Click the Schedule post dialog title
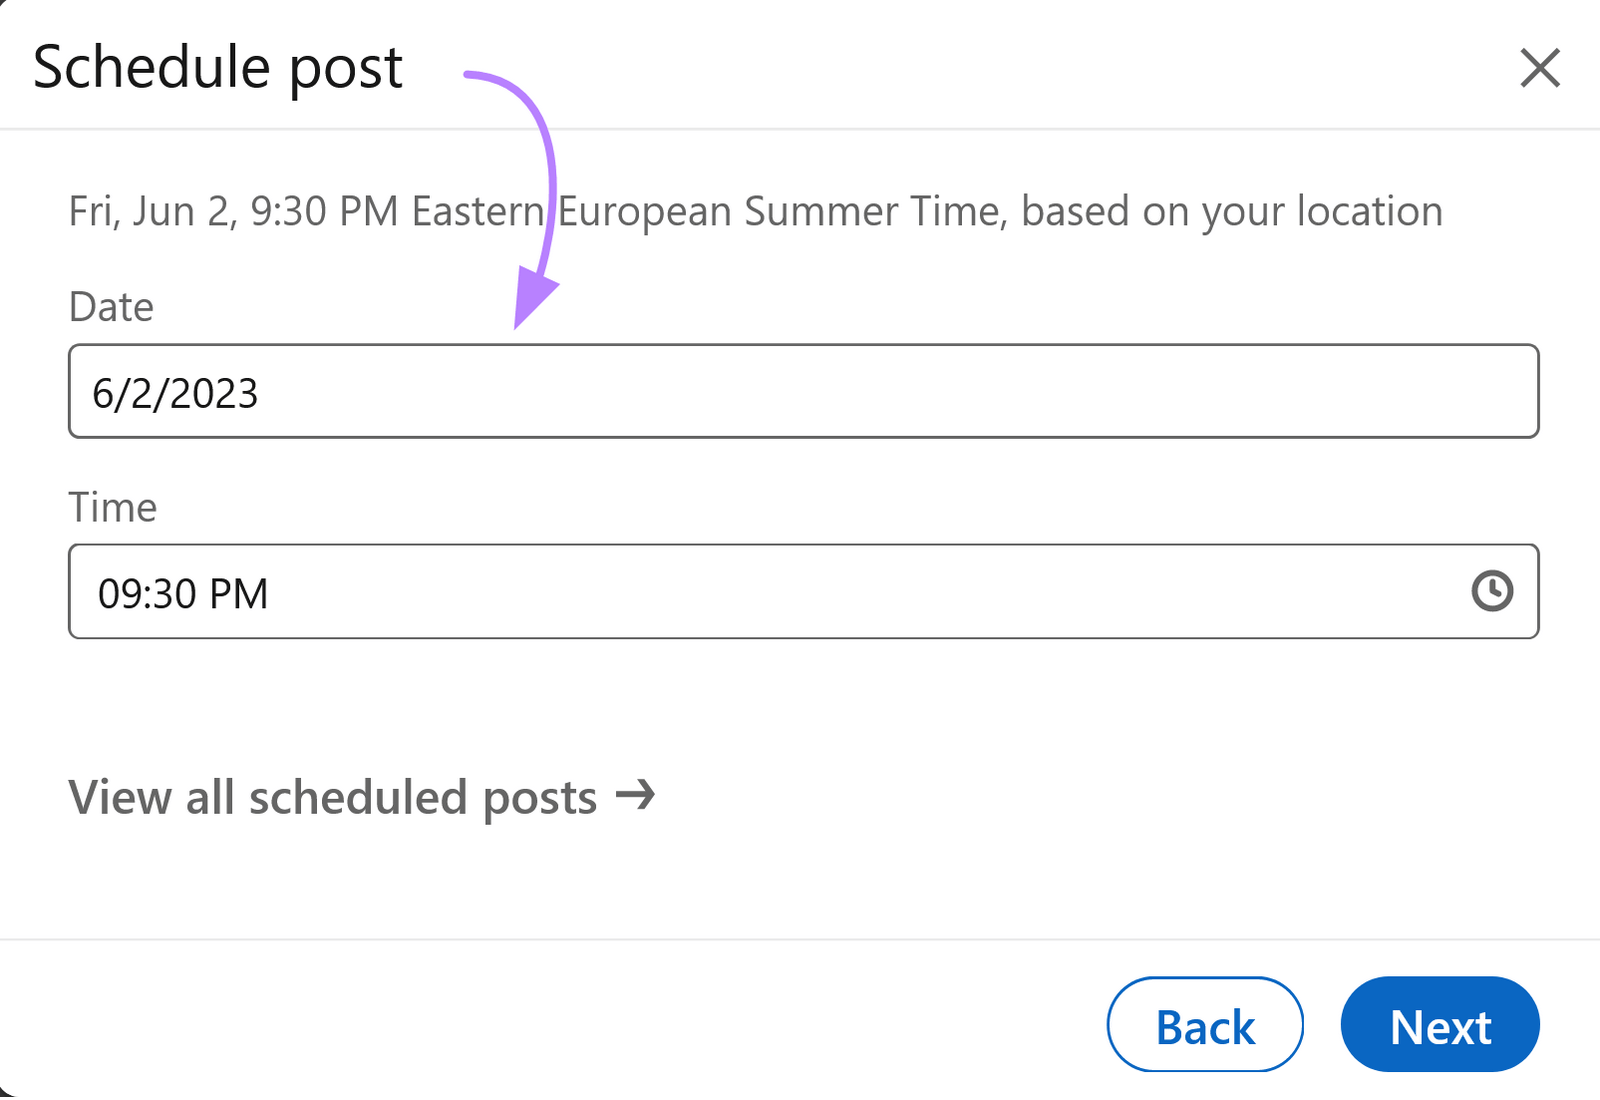 point(218,67)
